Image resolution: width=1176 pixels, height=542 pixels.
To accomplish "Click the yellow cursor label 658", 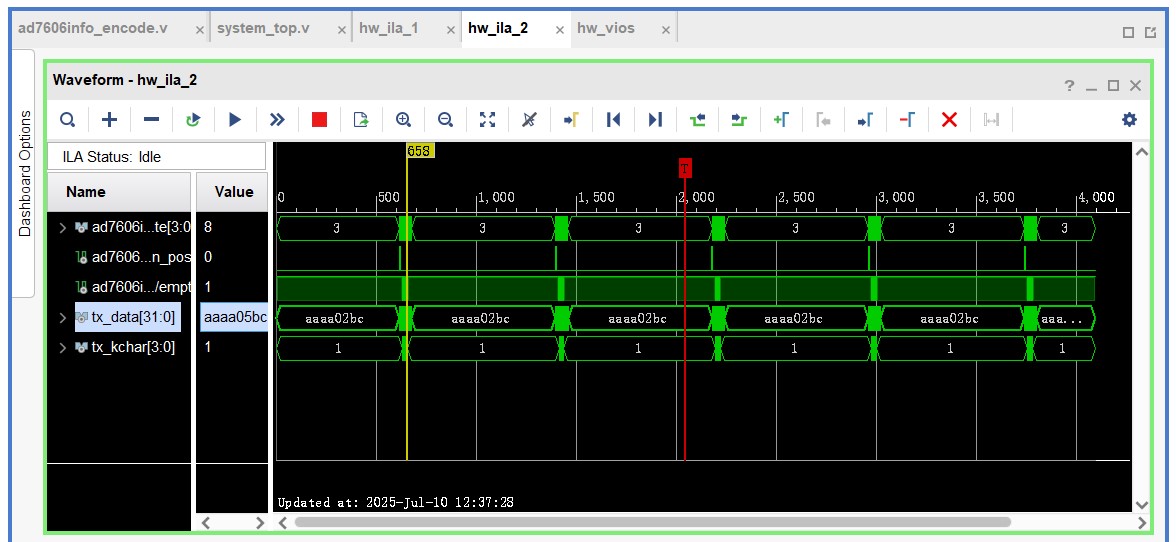I will pyautogui.click(x=419, y=151).
